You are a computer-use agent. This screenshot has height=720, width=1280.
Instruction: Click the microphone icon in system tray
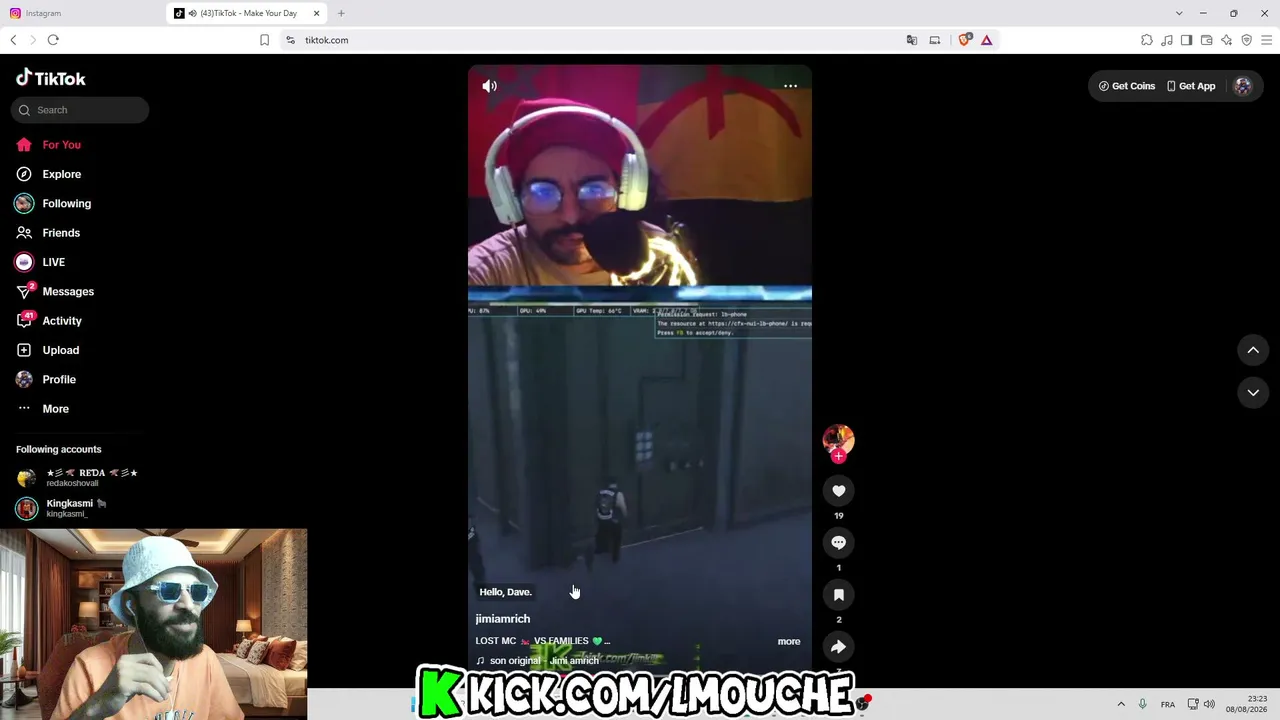[x=1142, y=704]
